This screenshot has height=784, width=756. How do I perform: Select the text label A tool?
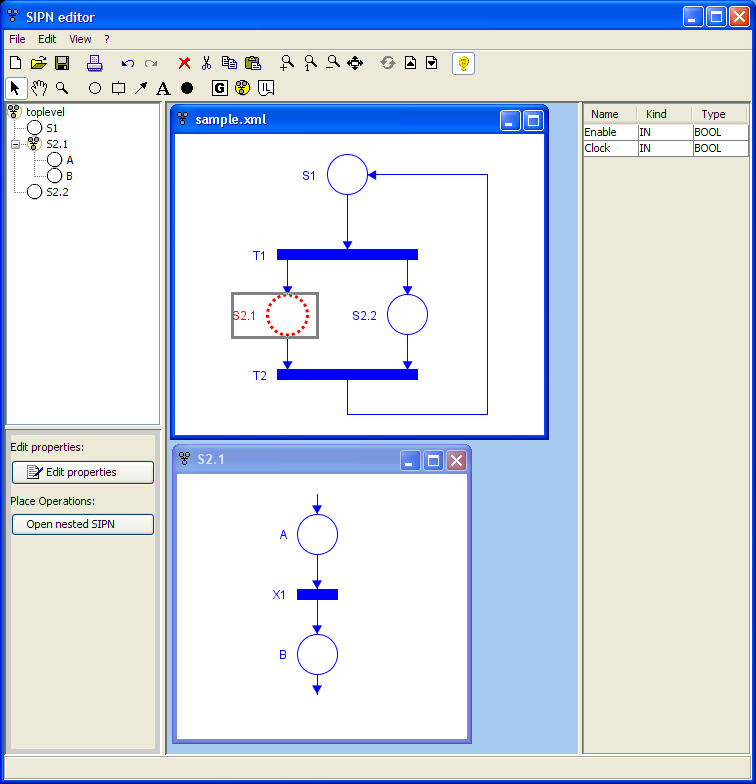(x=163, y=88)
